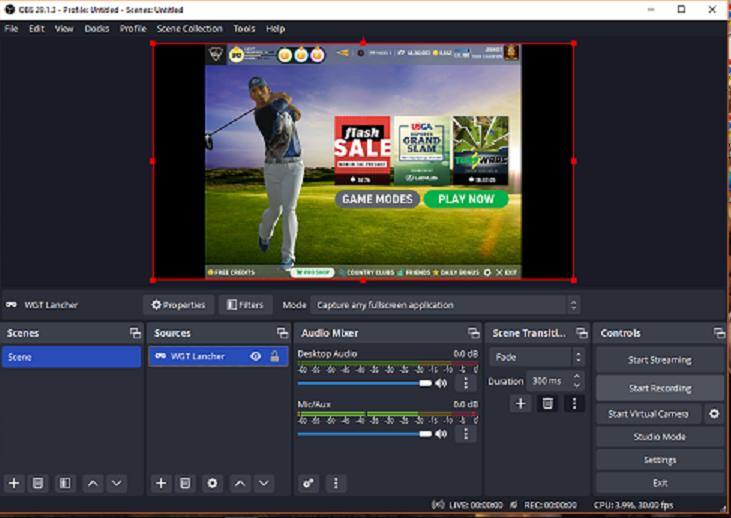Remove configurable transition with the trash icon
Viewport: 731px width, 518px height.
[x=547, y=403]
